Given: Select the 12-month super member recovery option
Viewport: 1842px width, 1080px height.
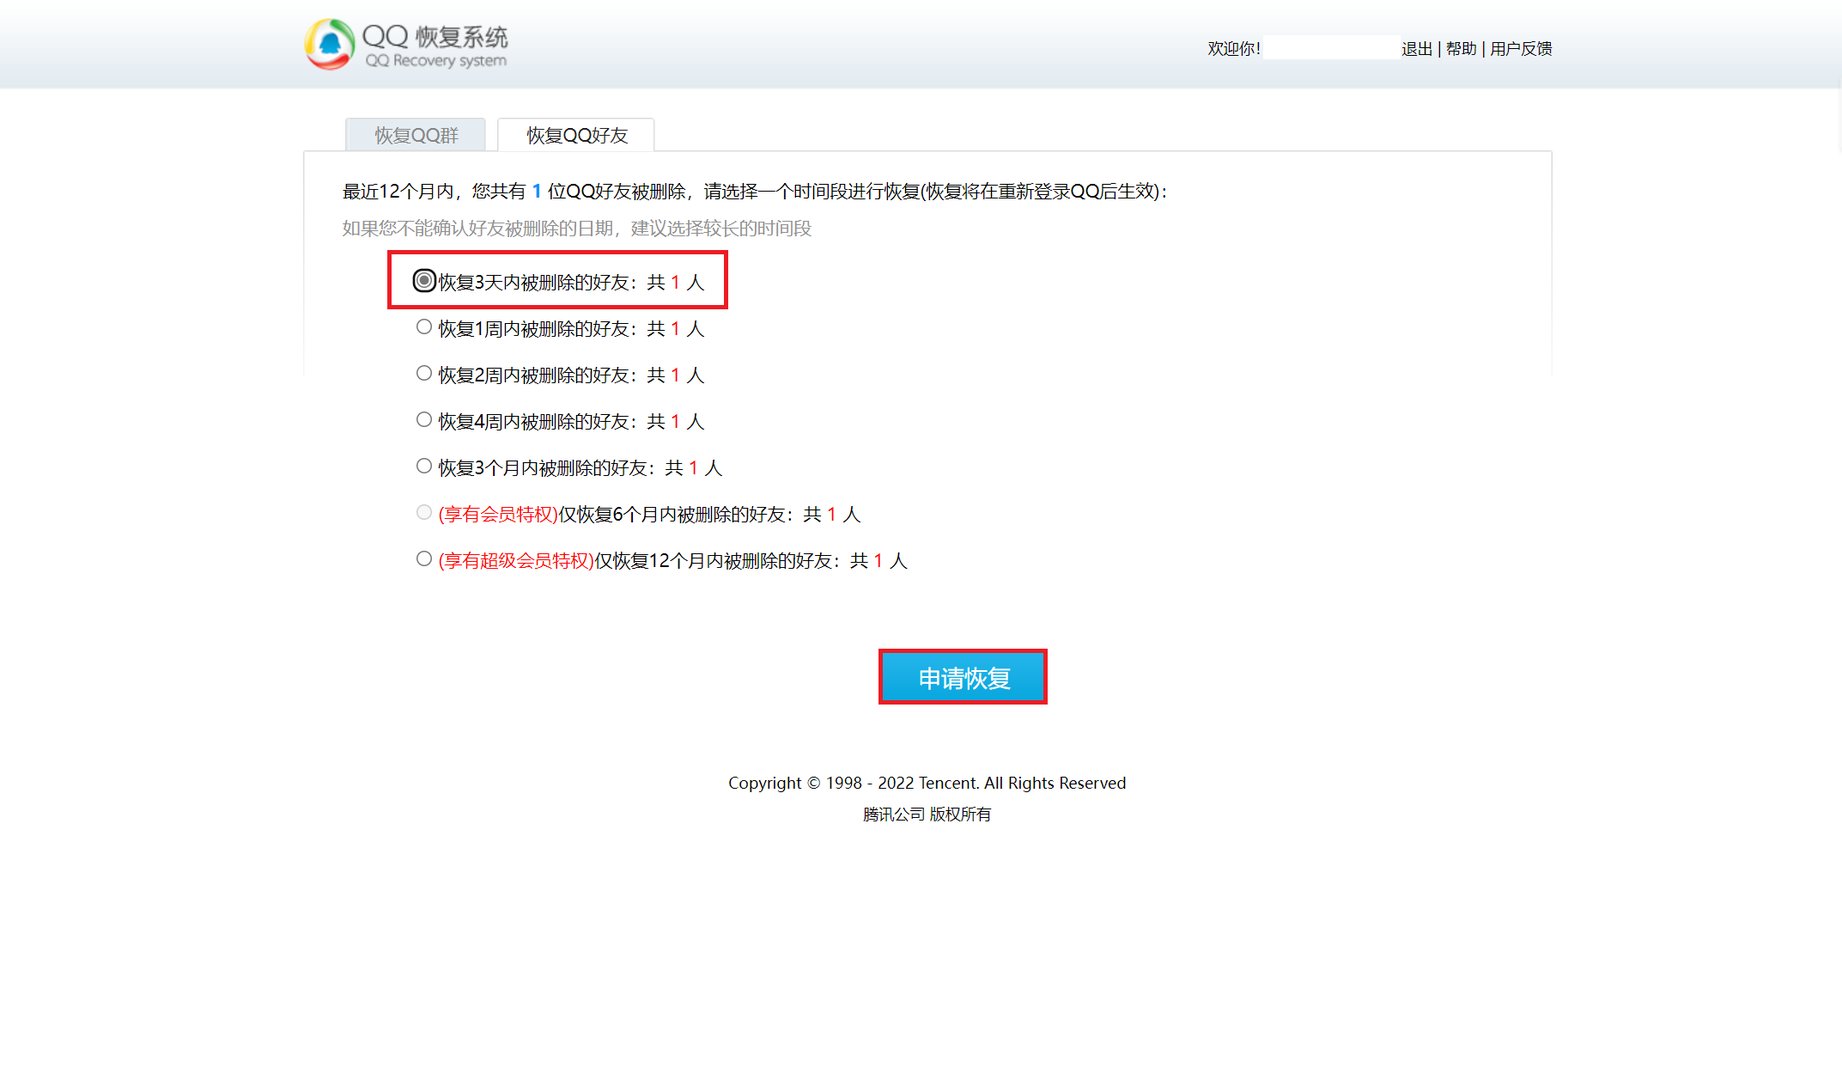Looking at the screenshot, I should (x=423, y=558).
